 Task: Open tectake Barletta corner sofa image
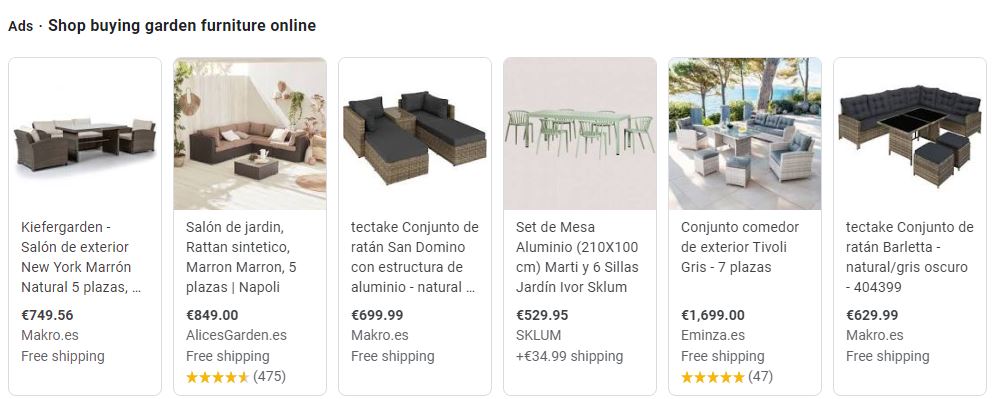910,134
